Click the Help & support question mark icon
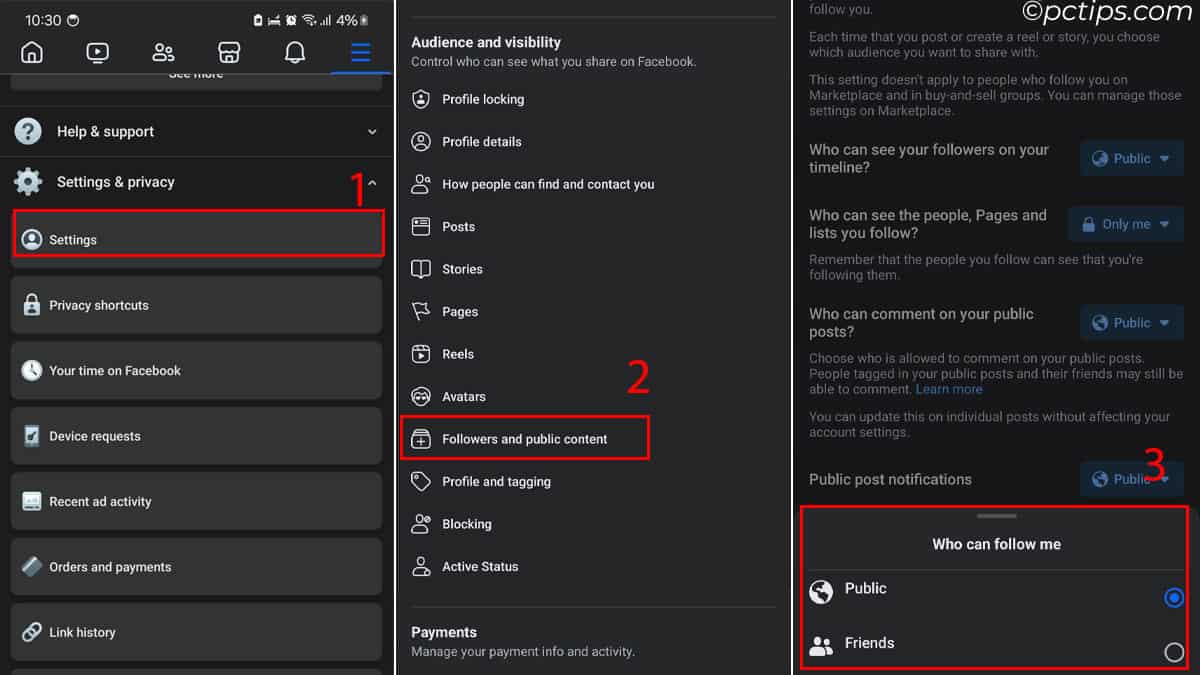Image resolution: width=1200 pixels, height=675 pixels. tap(28, 131)
